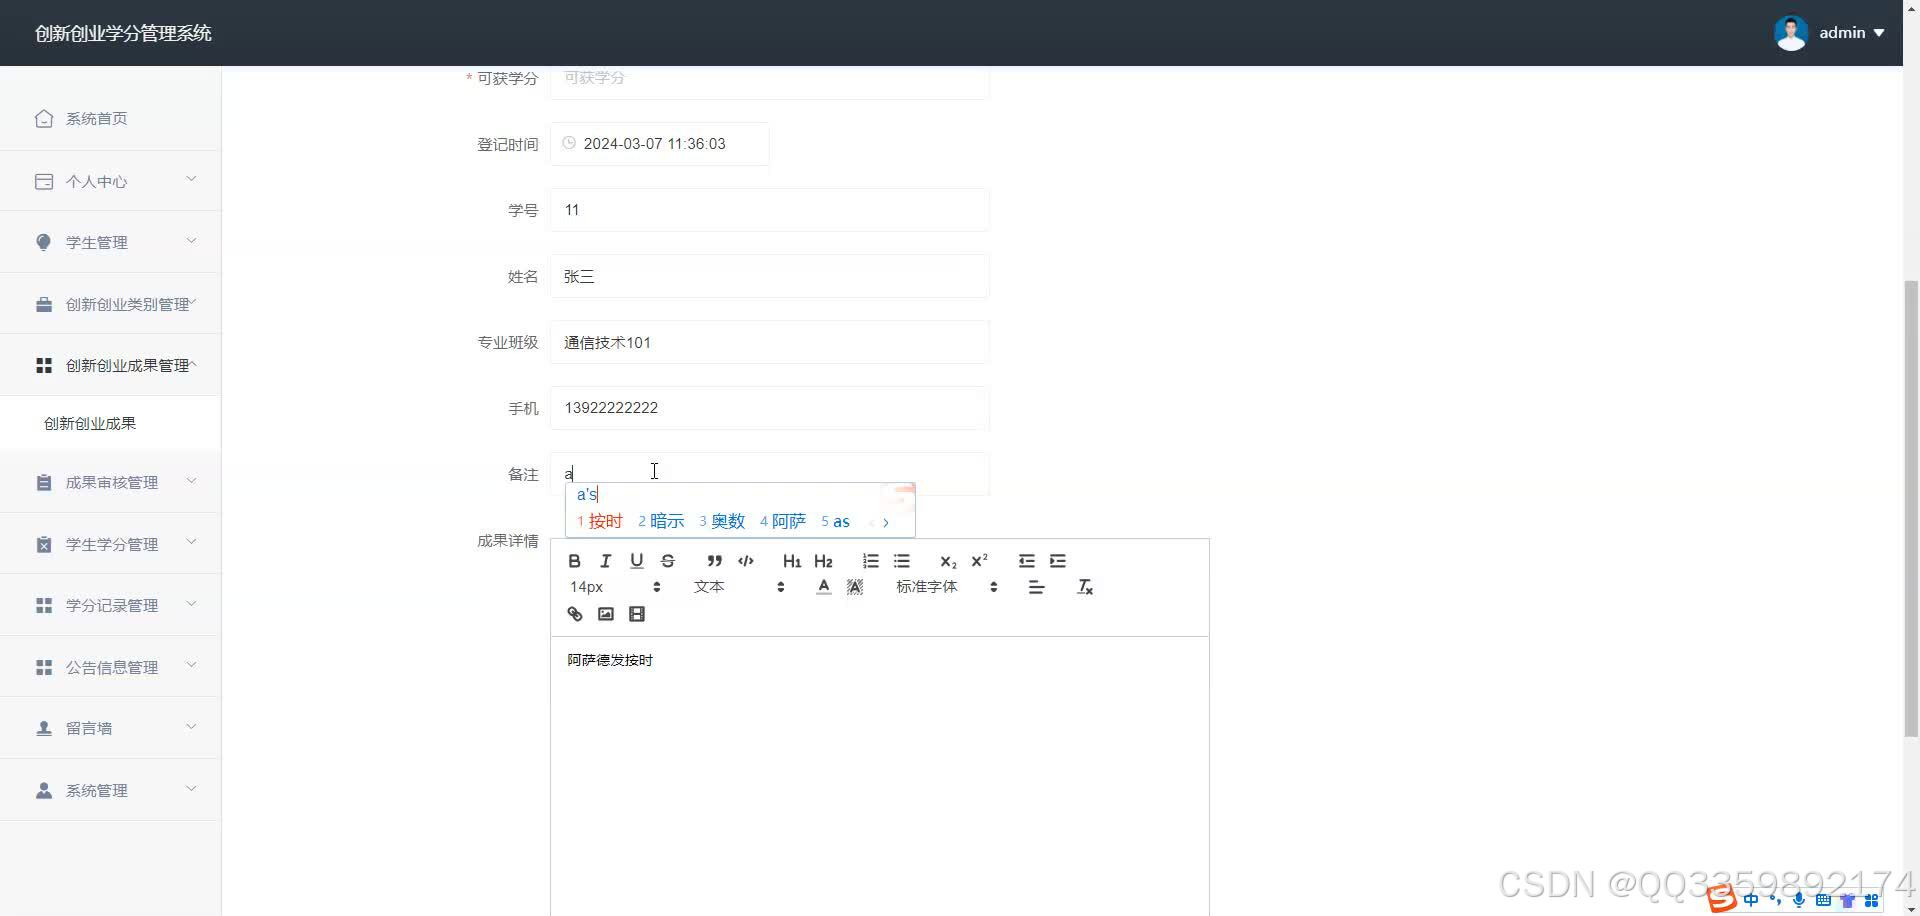This screenshot has width=1920, height=916.
Task: Choose IME candidate 4 阿萨
Action: [783, 521]
